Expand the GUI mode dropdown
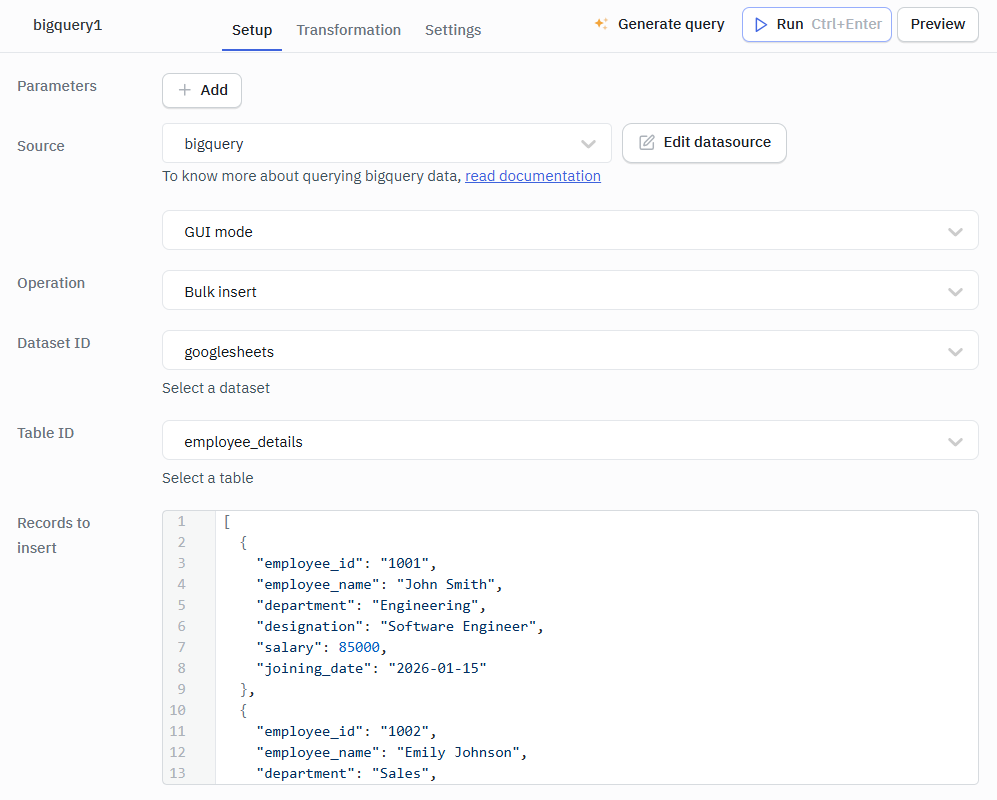This screenshot has height=800, width=997. [x=570, y=231]
